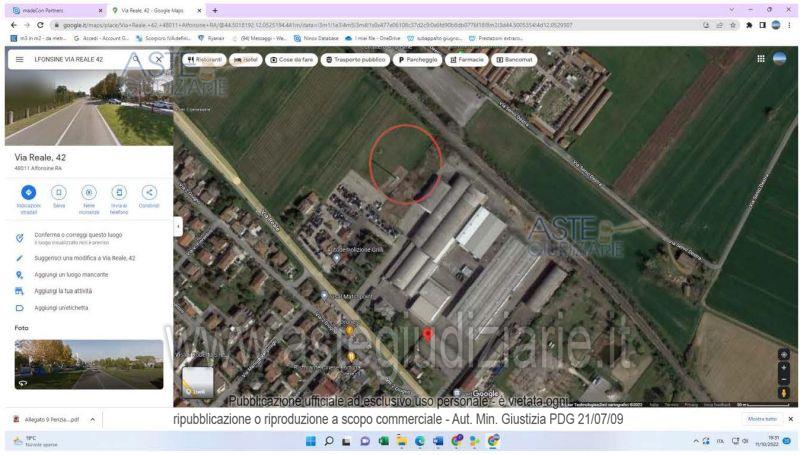Open the street view photo thumbnail
Viewport: 800px width, 455px height.
pyautogui.click(x=88, y=364)
